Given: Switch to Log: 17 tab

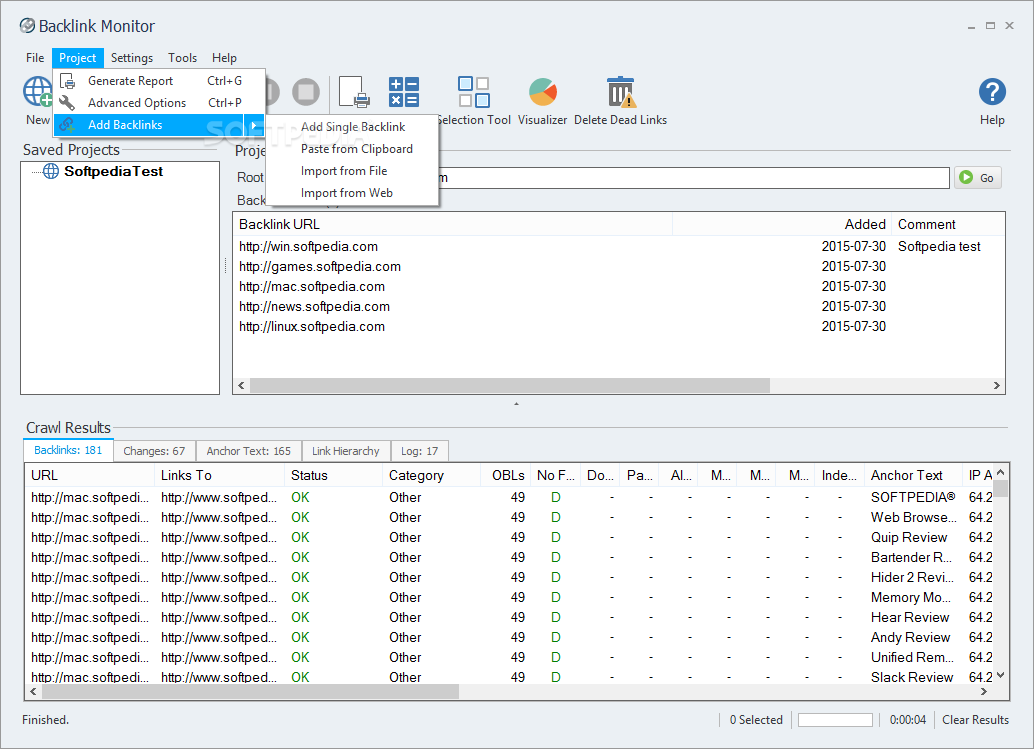Looking at the screenshot, I should [419, 451].
